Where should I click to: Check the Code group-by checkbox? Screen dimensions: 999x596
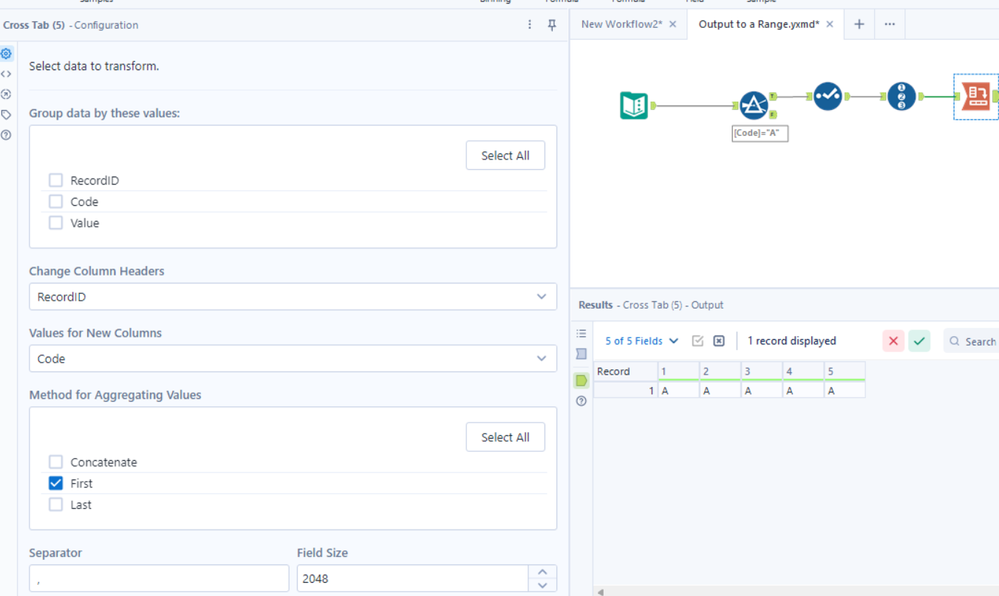56,201
